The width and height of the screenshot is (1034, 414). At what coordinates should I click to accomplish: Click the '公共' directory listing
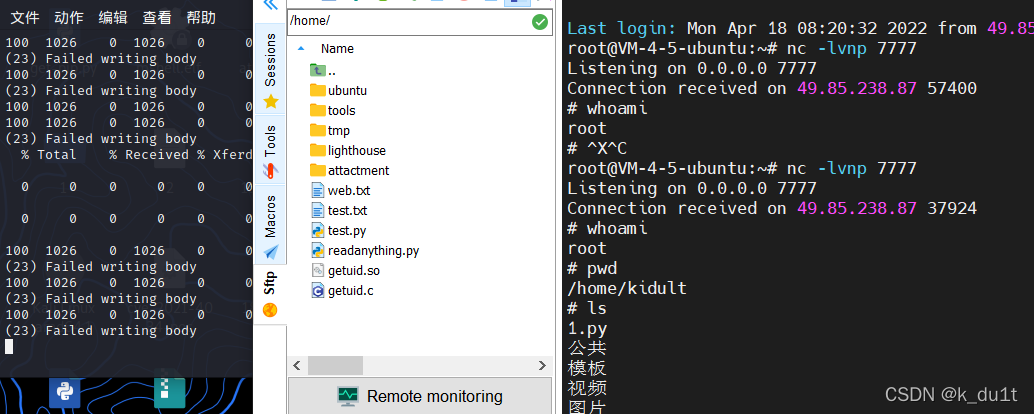click(x=587, y=348)
